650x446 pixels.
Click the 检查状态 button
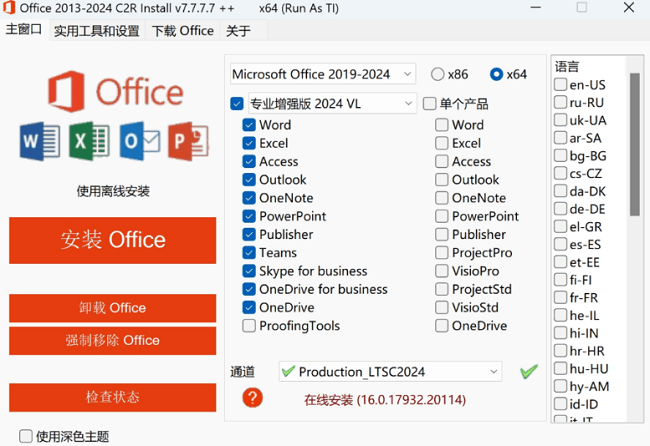113,397
